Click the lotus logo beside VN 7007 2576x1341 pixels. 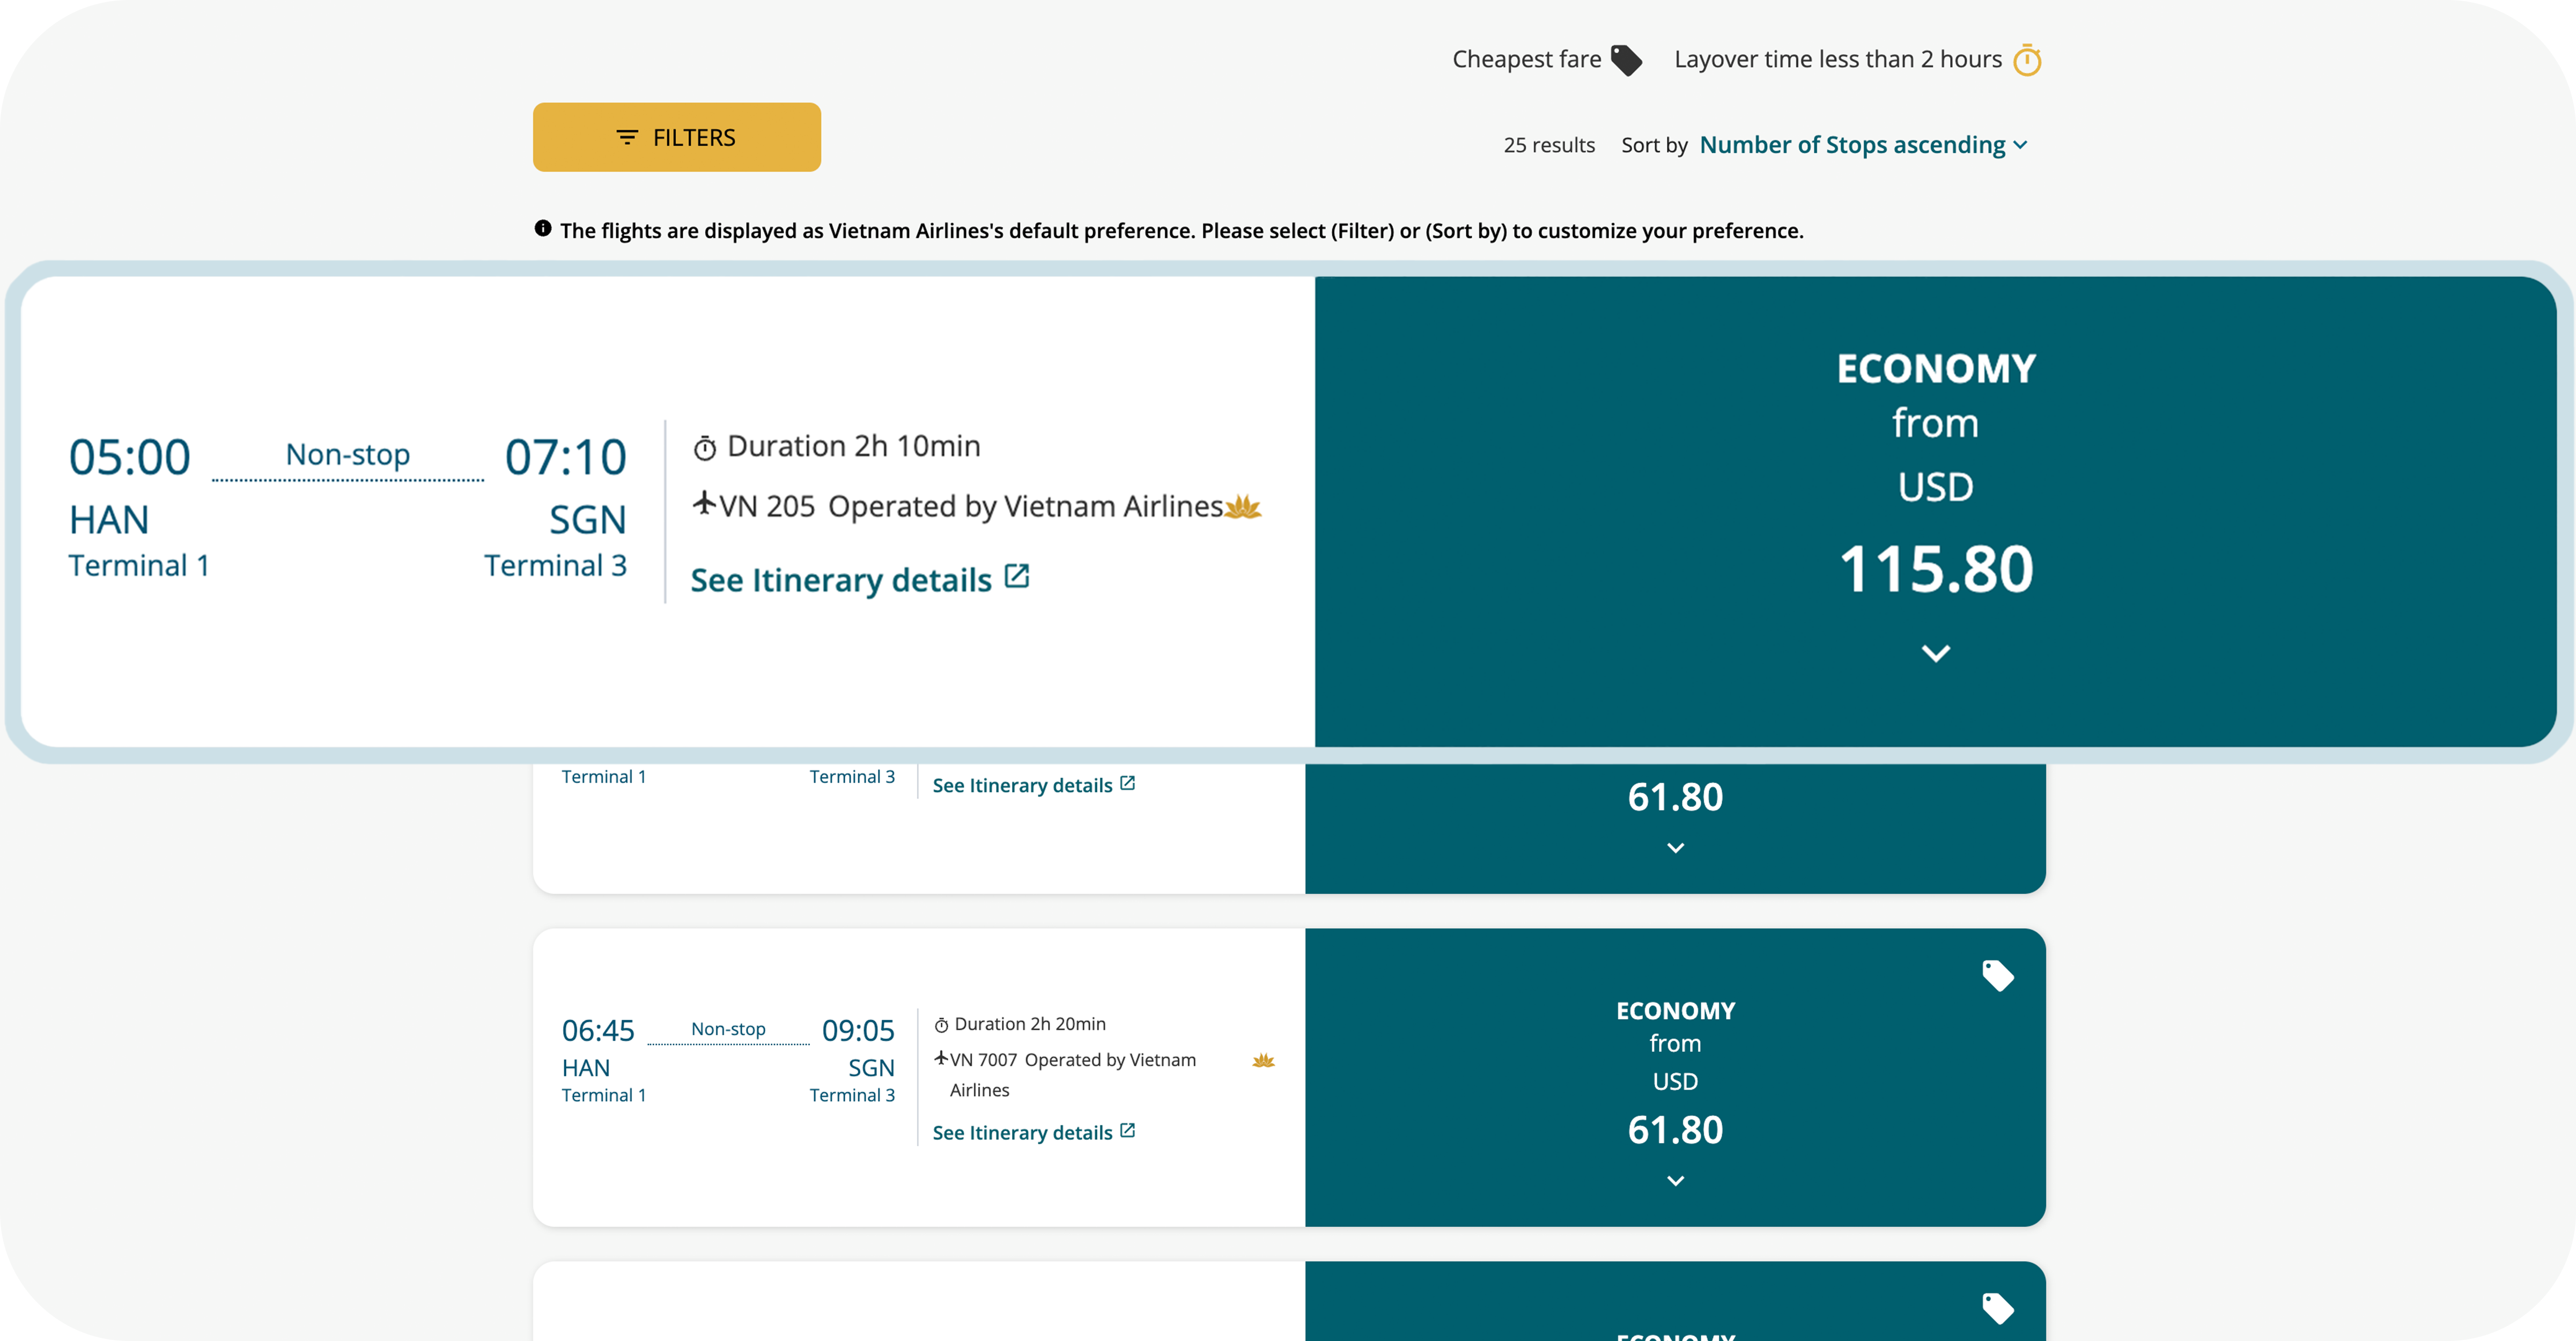click(x=1263, y=1060)
